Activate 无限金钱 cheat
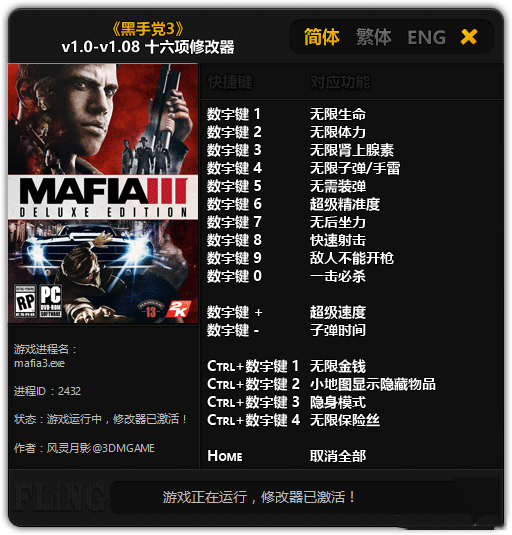Viewport: 512px width, 535px height. tap(338, 366)
